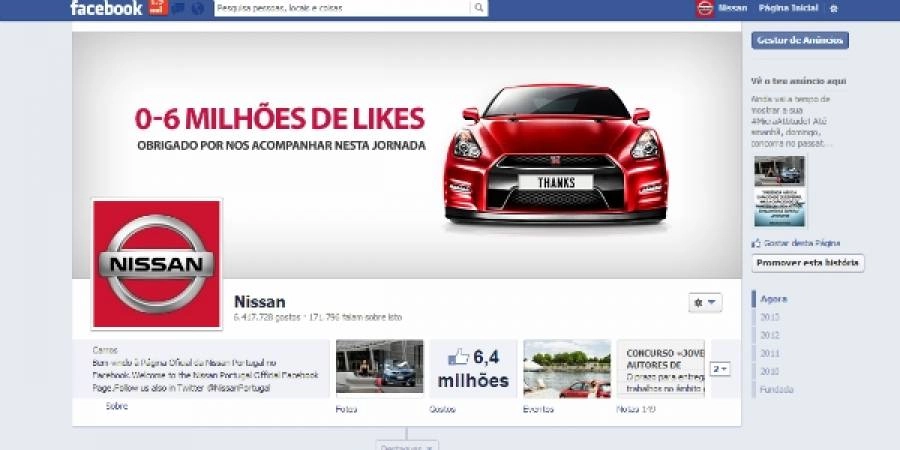
Task: Open the Nissan profile avatar in top bar
Action: coord(705,8)
